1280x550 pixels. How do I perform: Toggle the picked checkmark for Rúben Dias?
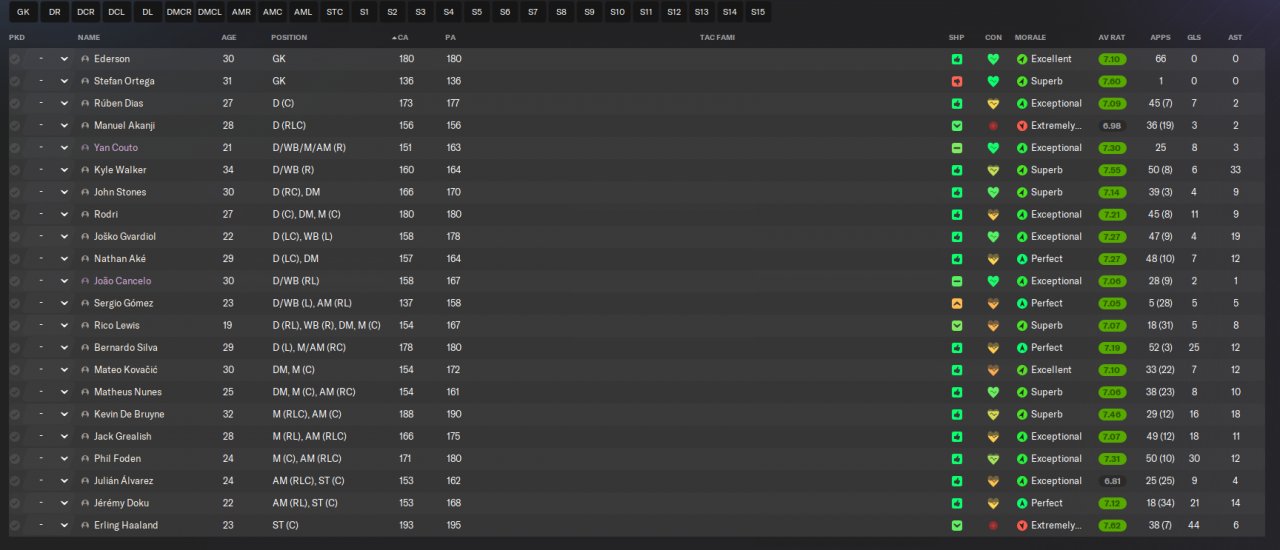[14, 104]
